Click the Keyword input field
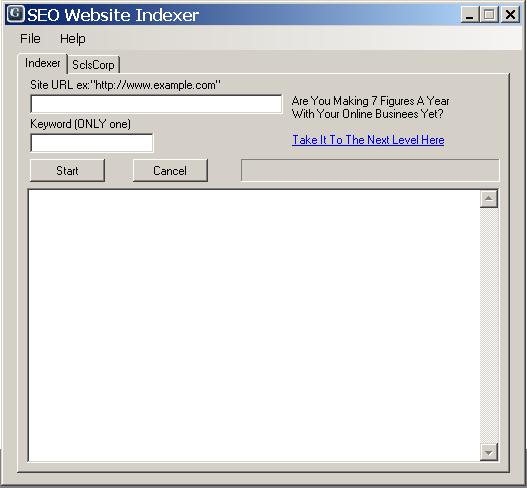 tap(92, 143)
